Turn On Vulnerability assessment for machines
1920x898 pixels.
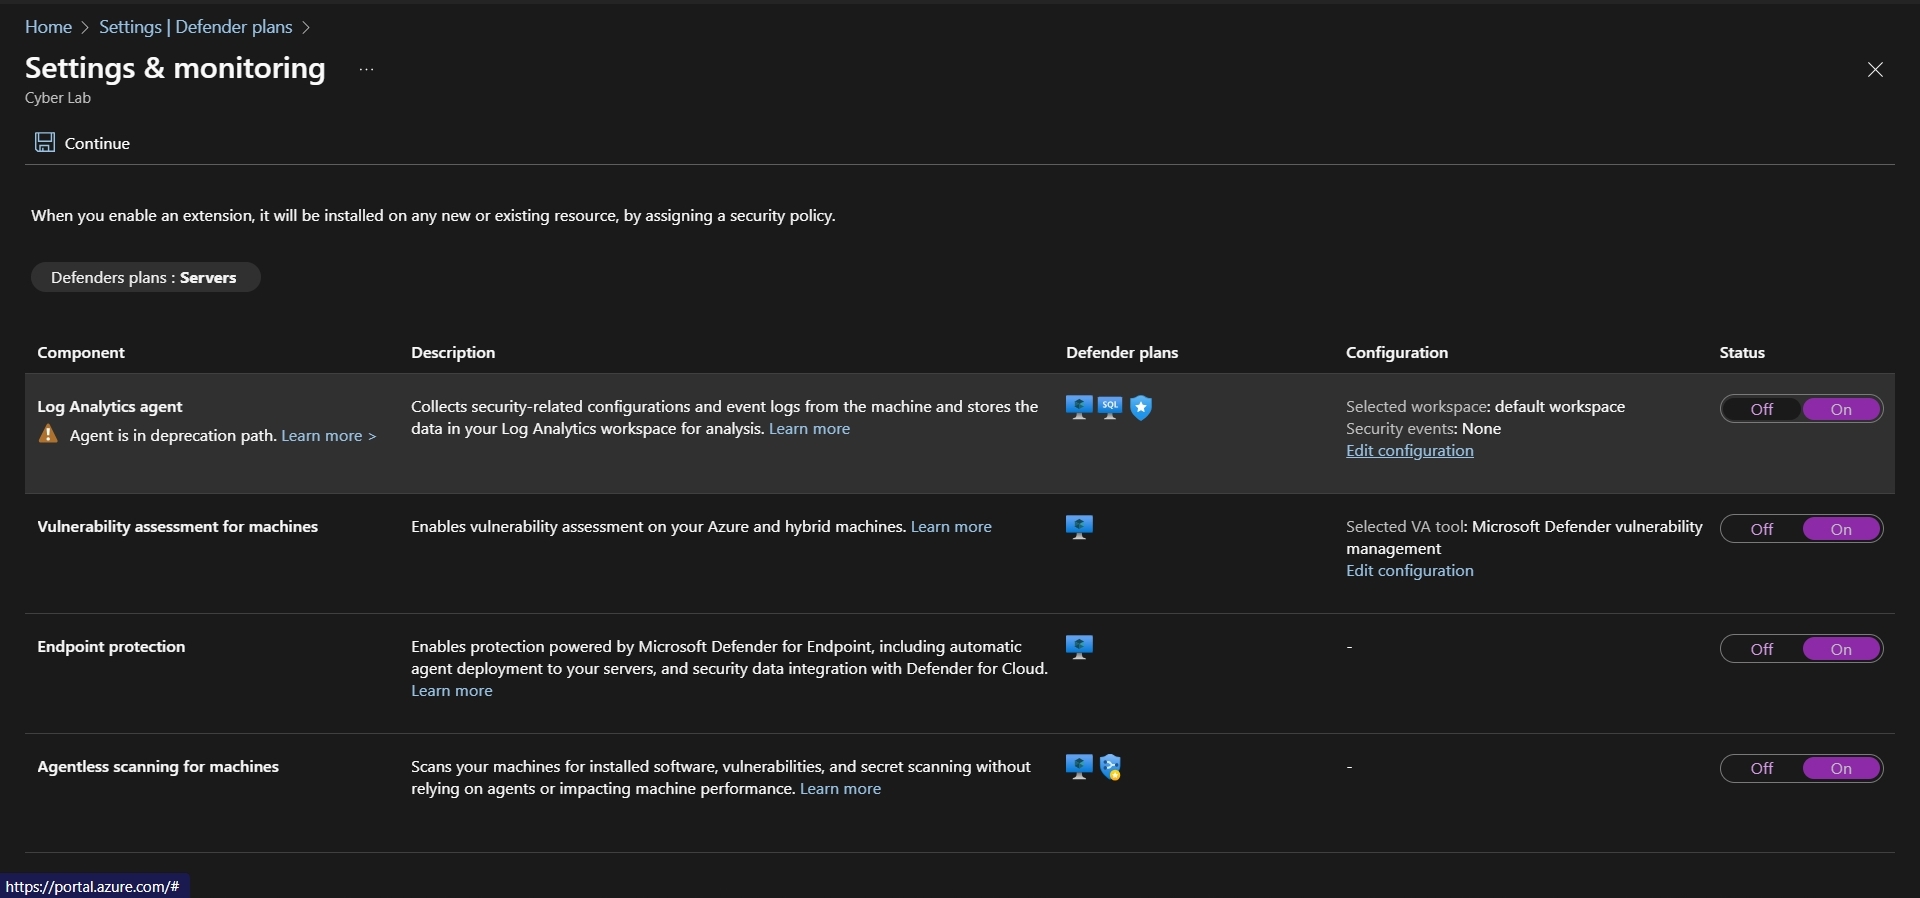1842,529
